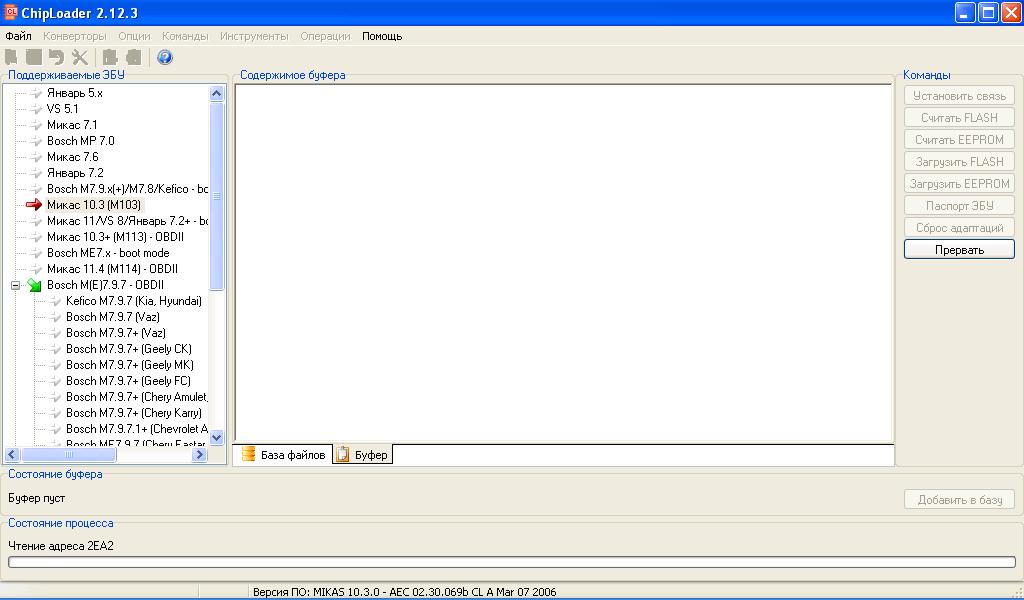Click the Сброс адаптаций button
Viewport: 1024px width, 600px height.
(959, 228)
